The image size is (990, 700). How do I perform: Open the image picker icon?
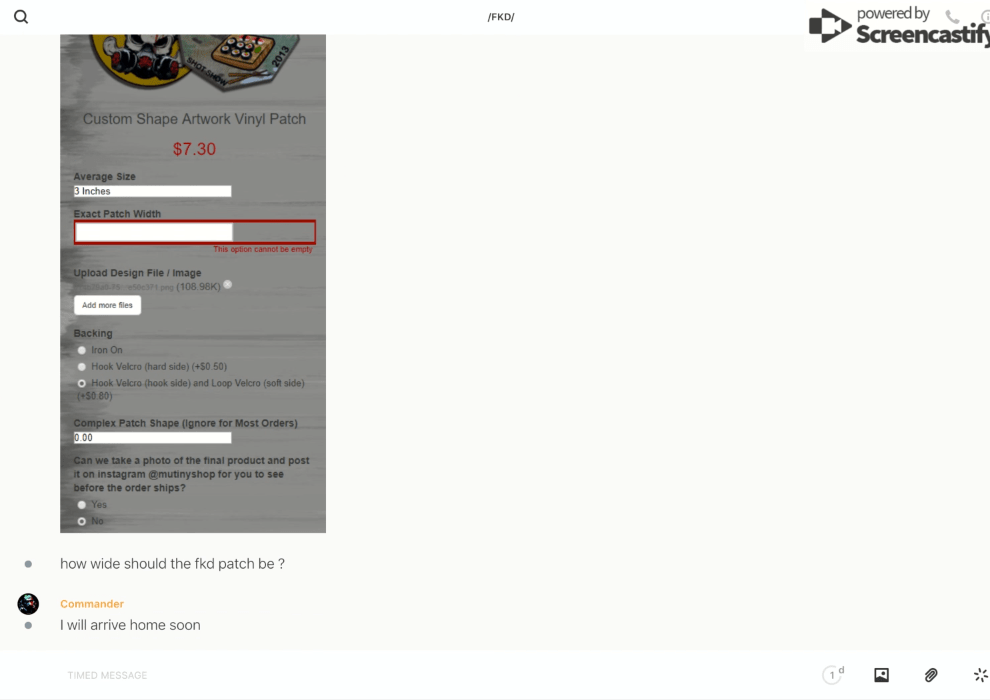[x=881, y=675]
